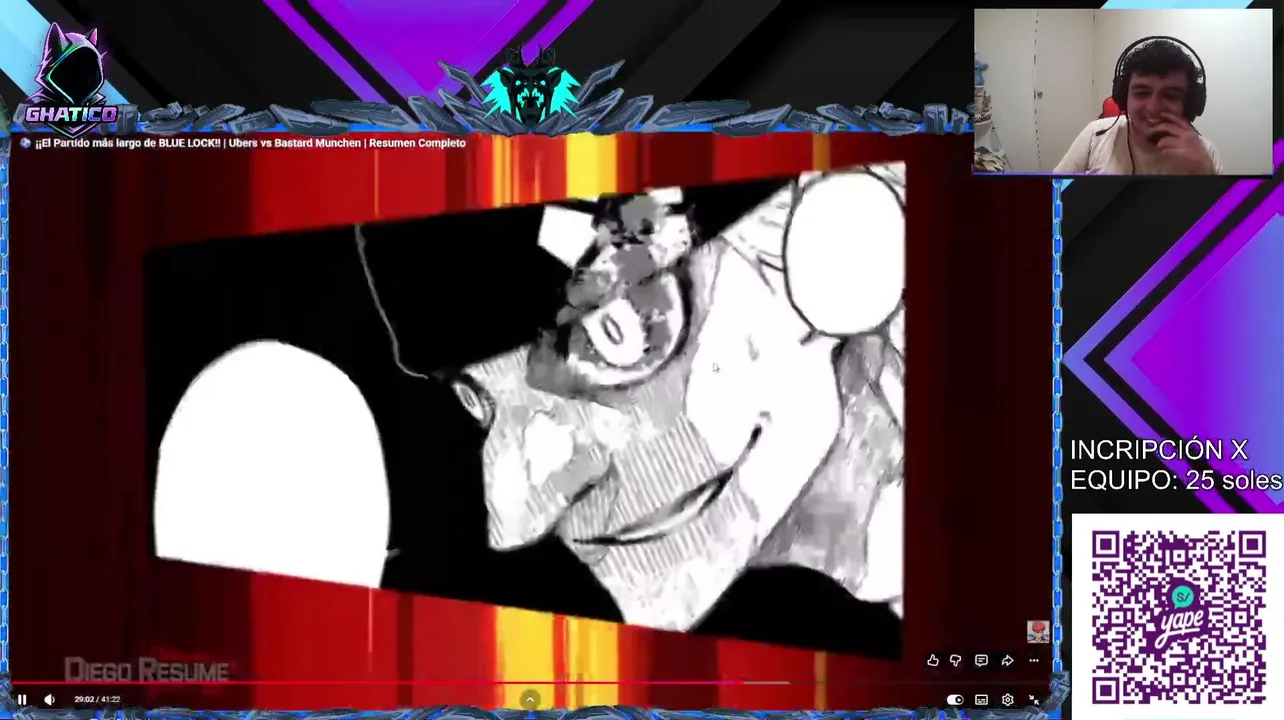Exit fullscreen mode with the arrows icon
Viewport: 1284px width, 720px height.
1034,700
